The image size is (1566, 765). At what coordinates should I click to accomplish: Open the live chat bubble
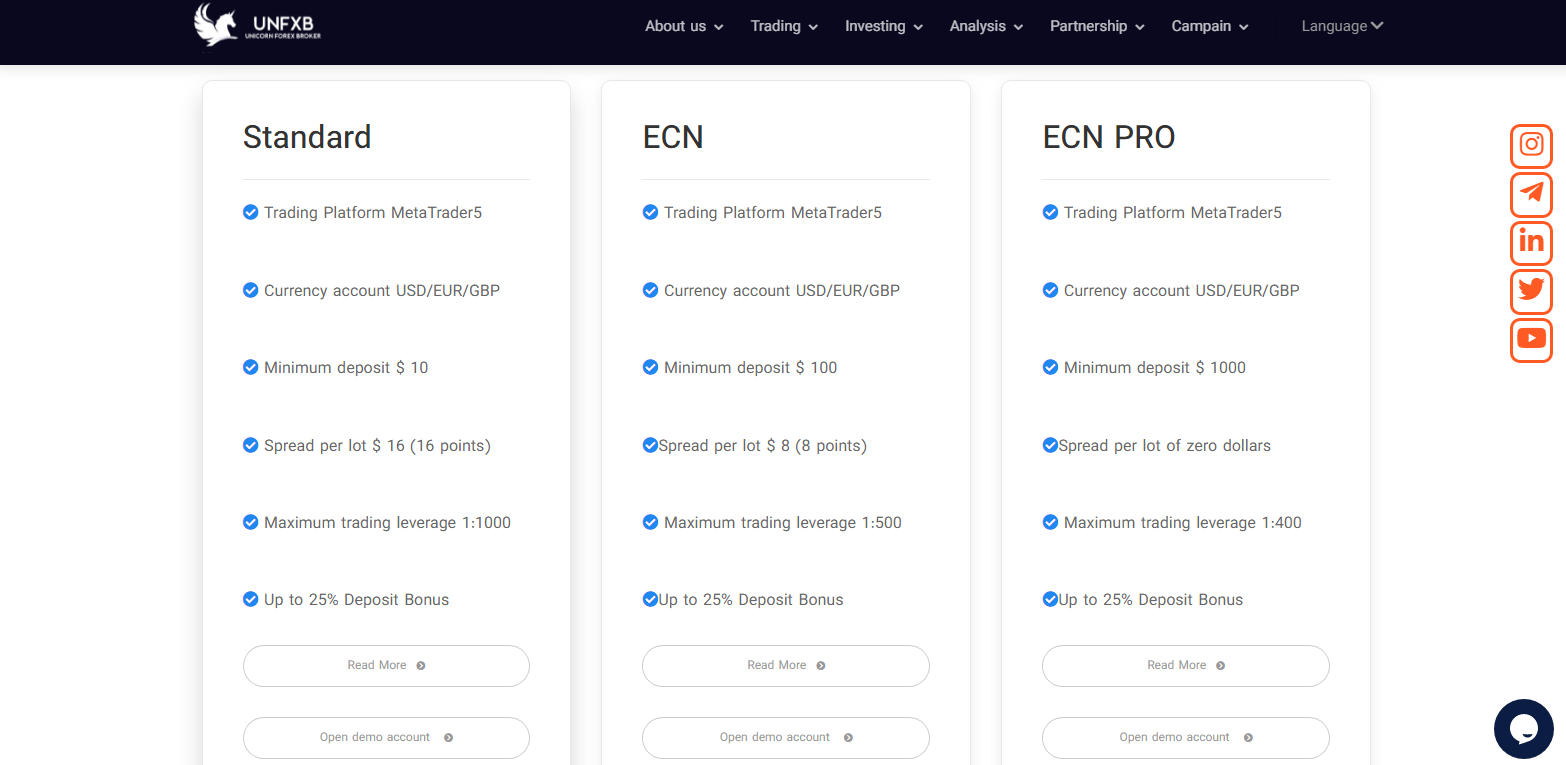1523,729
